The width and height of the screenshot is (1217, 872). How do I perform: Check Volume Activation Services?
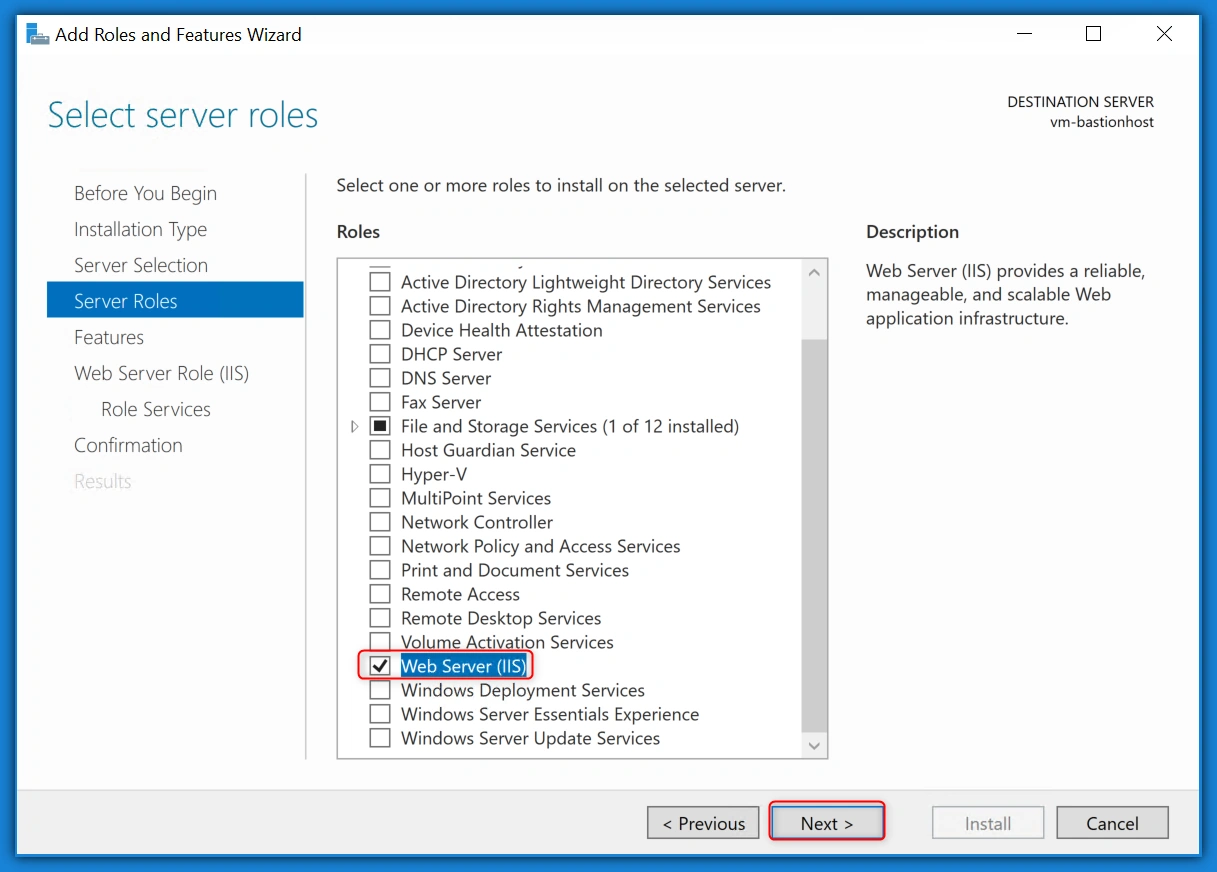click(x=380, y=642)
